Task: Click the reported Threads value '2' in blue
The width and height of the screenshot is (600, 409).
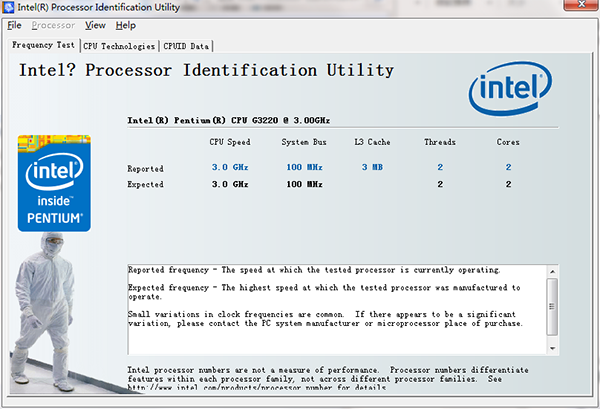Action: tap(440, 167)
